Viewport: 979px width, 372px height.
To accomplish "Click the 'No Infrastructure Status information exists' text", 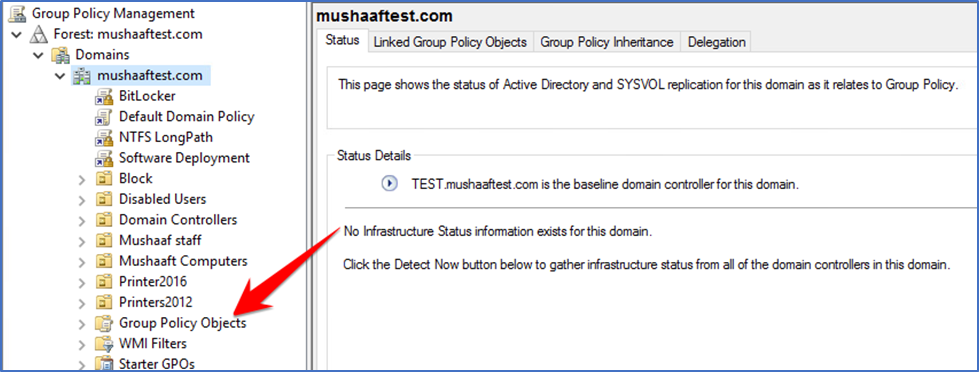I will (x=498, y=232).
